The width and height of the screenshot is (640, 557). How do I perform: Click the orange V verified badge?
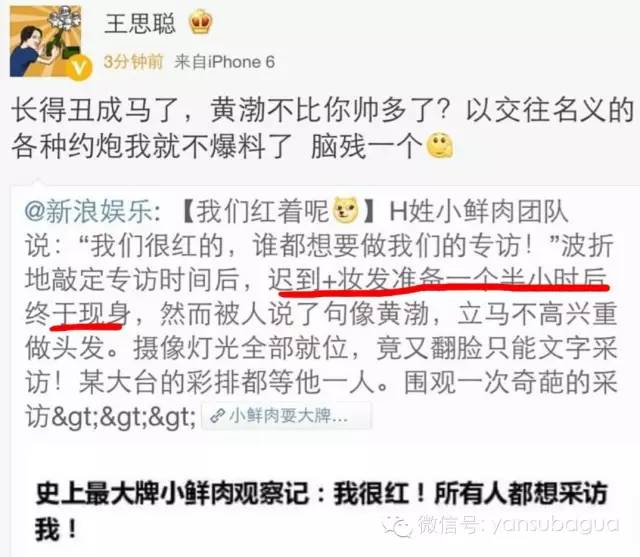[x=80, y=67]
